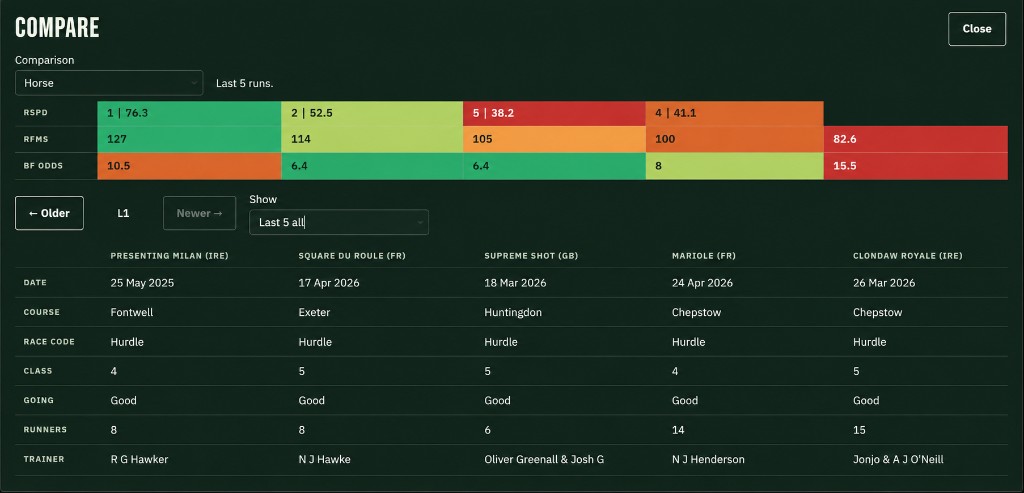Open the Show 'Last 5 all' dropdown
This screenshot has height=493, width=1024.
coord(339,222)
